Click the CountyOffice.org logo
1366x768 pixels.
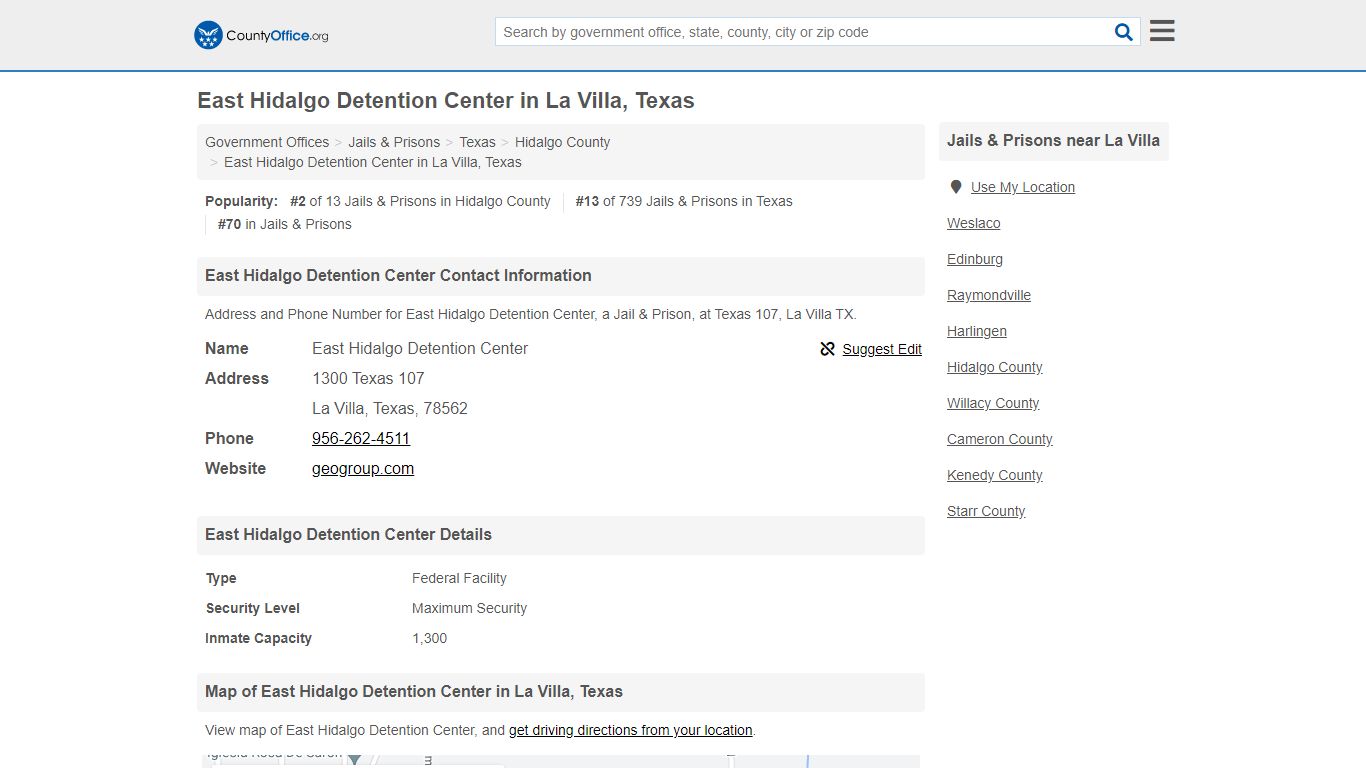point(261,35)
